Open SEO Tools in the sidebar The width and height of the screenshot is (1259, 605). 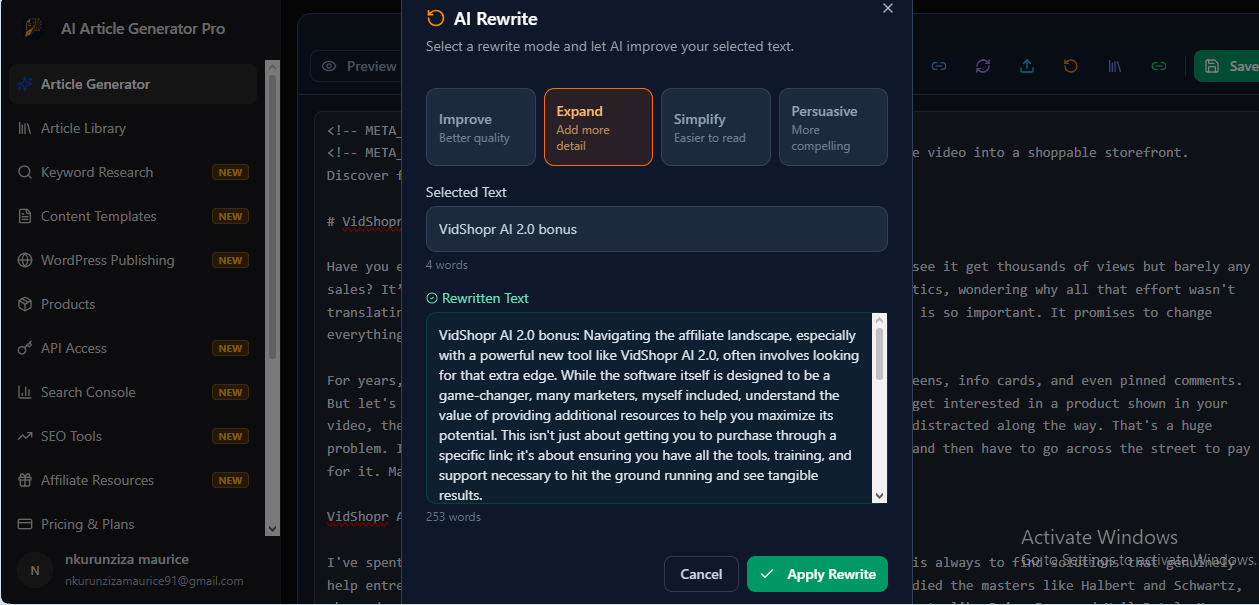(x=133, y=436)
